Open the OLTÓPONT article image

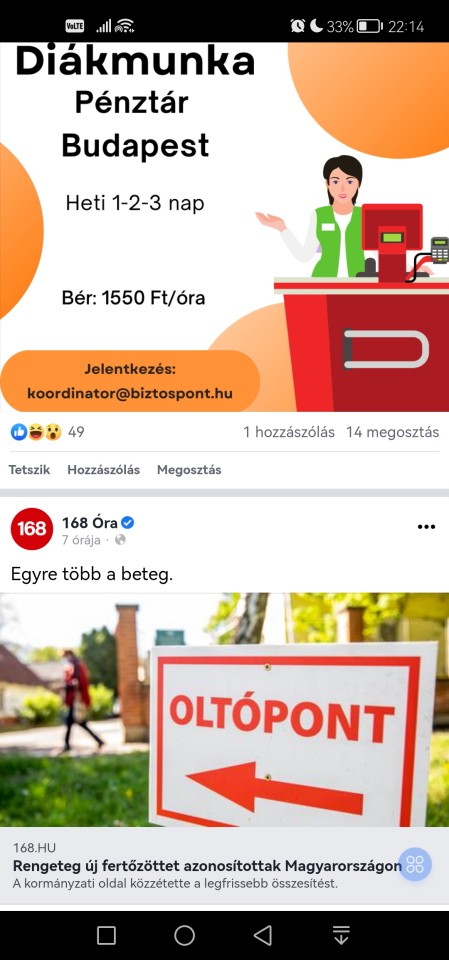[224, 710]
